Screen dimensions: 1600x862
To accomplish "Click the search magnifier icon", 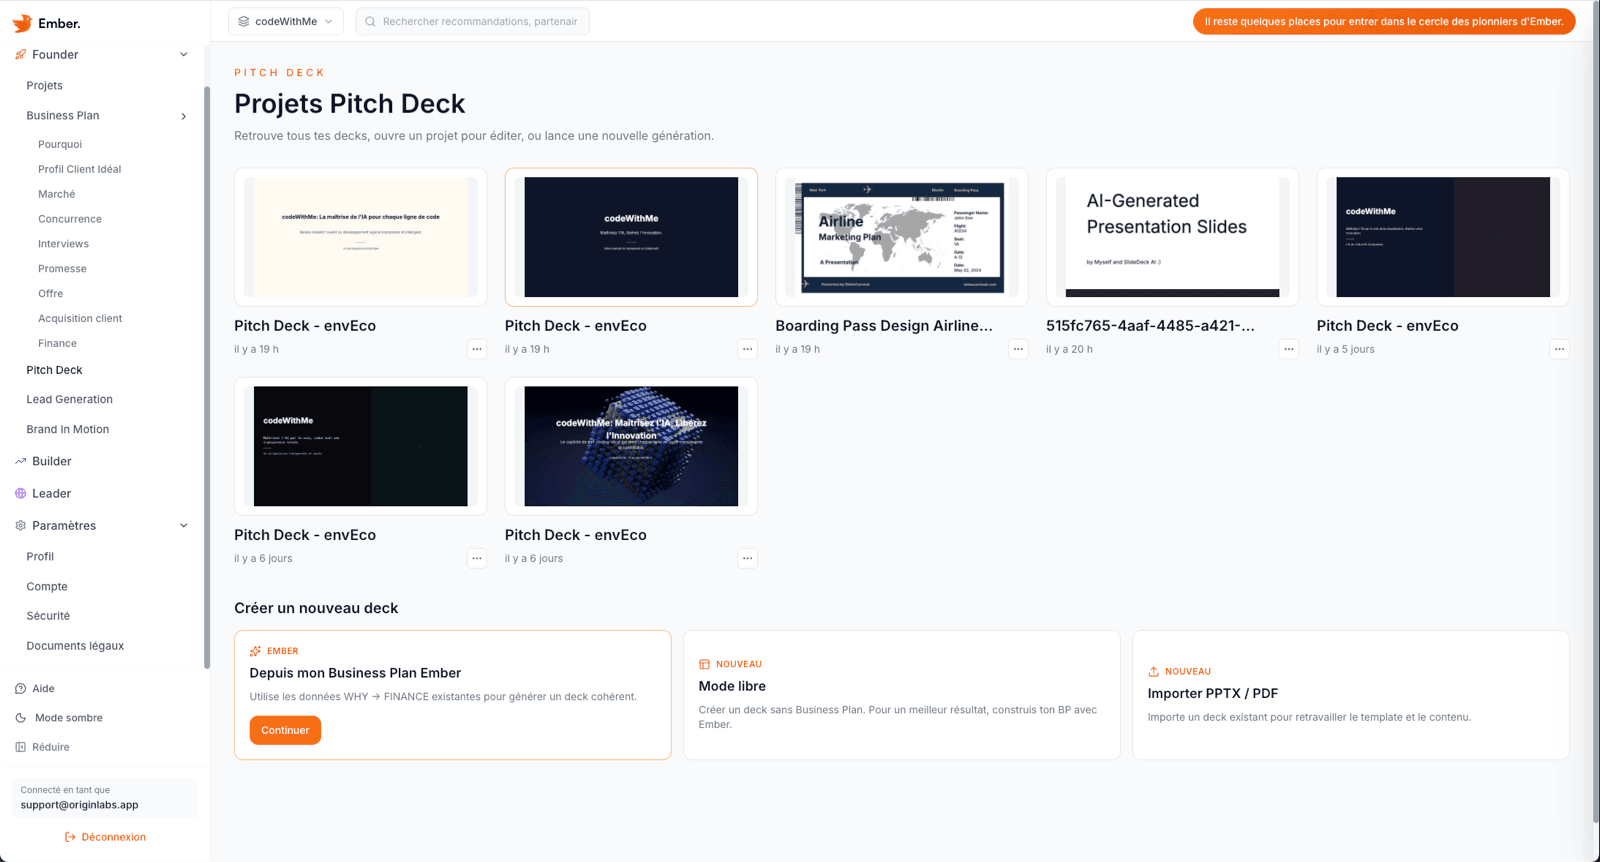I will [x=370, y=21].
